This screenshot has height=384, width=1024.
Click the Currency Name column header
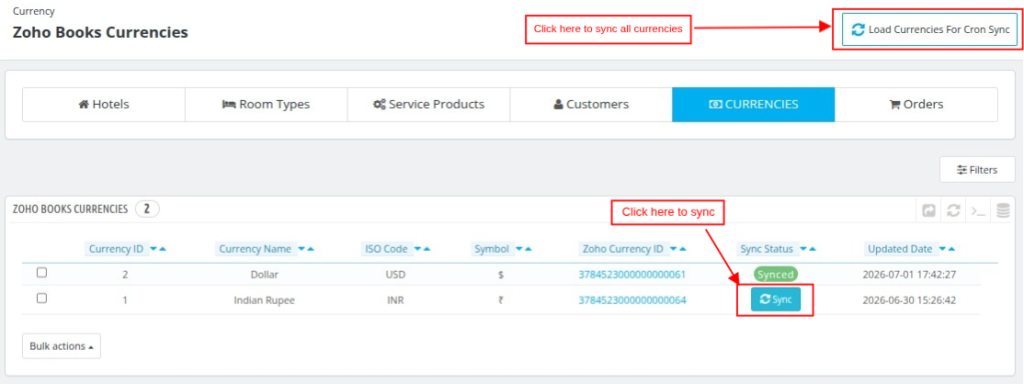[x=255, y=249]
